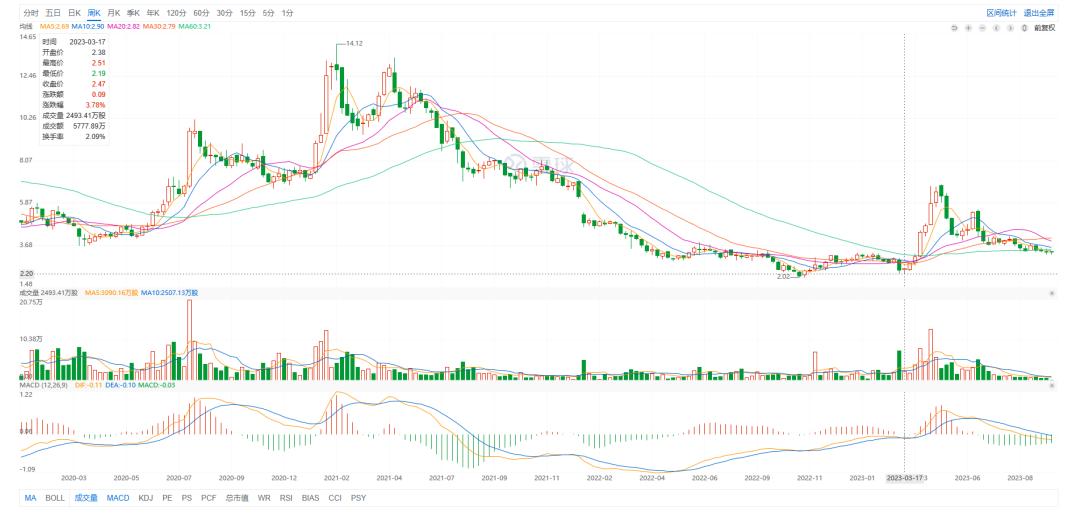Click the zoom out minus icon
This screenshot has height=513, width=1080.
tap(983, 28)
